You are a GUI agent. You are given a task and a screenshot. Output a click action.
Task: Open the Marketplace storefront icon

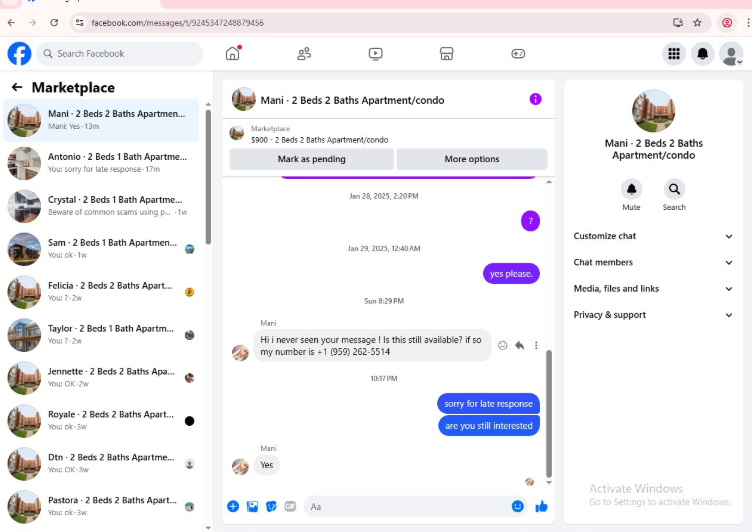(x=446, y=54)
